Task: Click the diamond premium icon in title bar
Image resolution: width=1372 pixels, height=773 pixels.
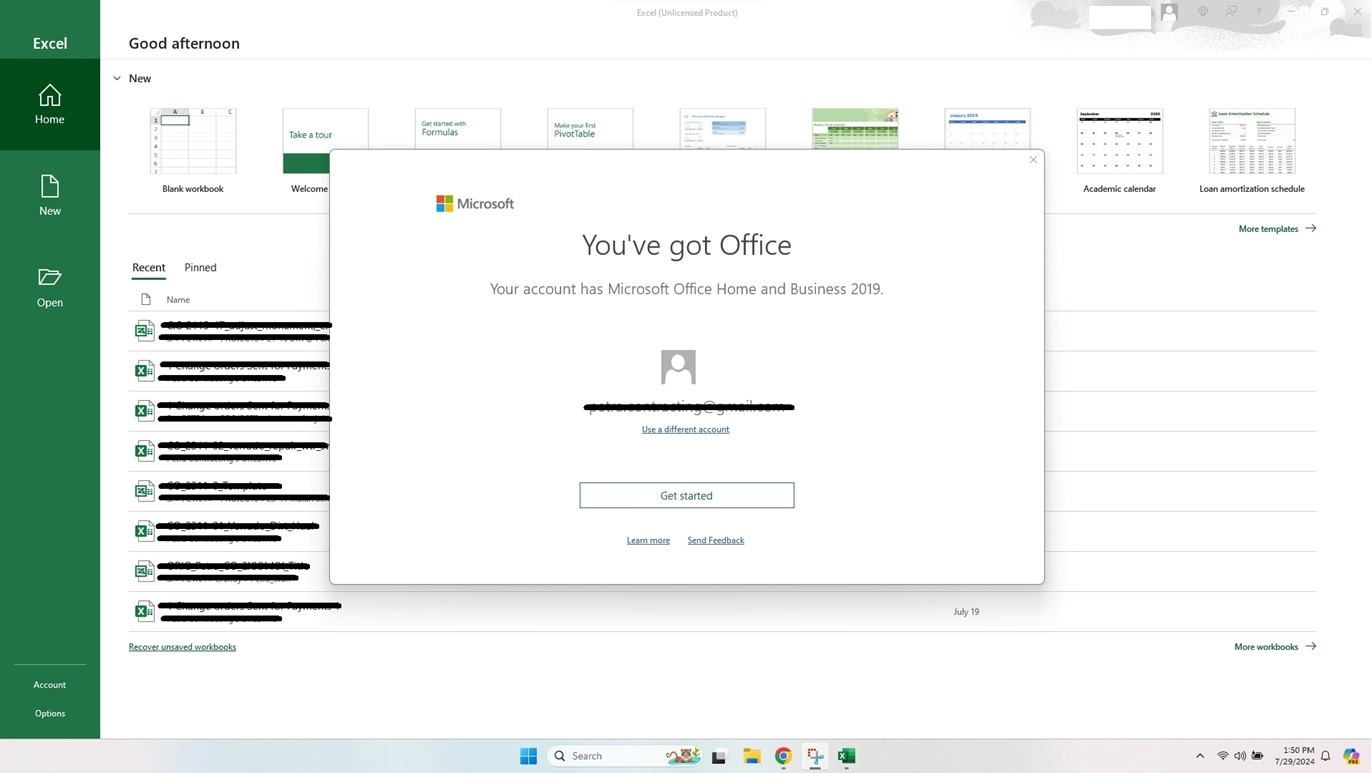Action: pos(1203,12)
